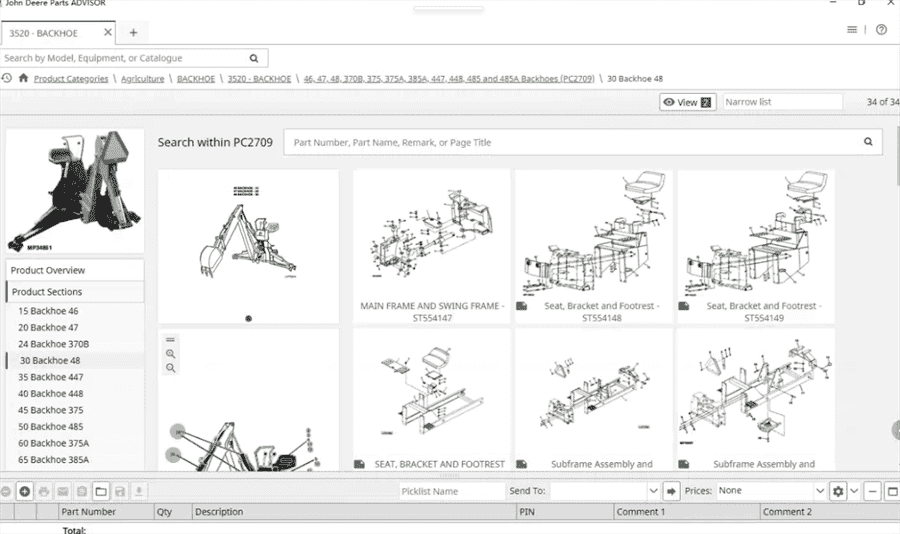Open Product Sections header
900x534 pixels.
[75, 292]
